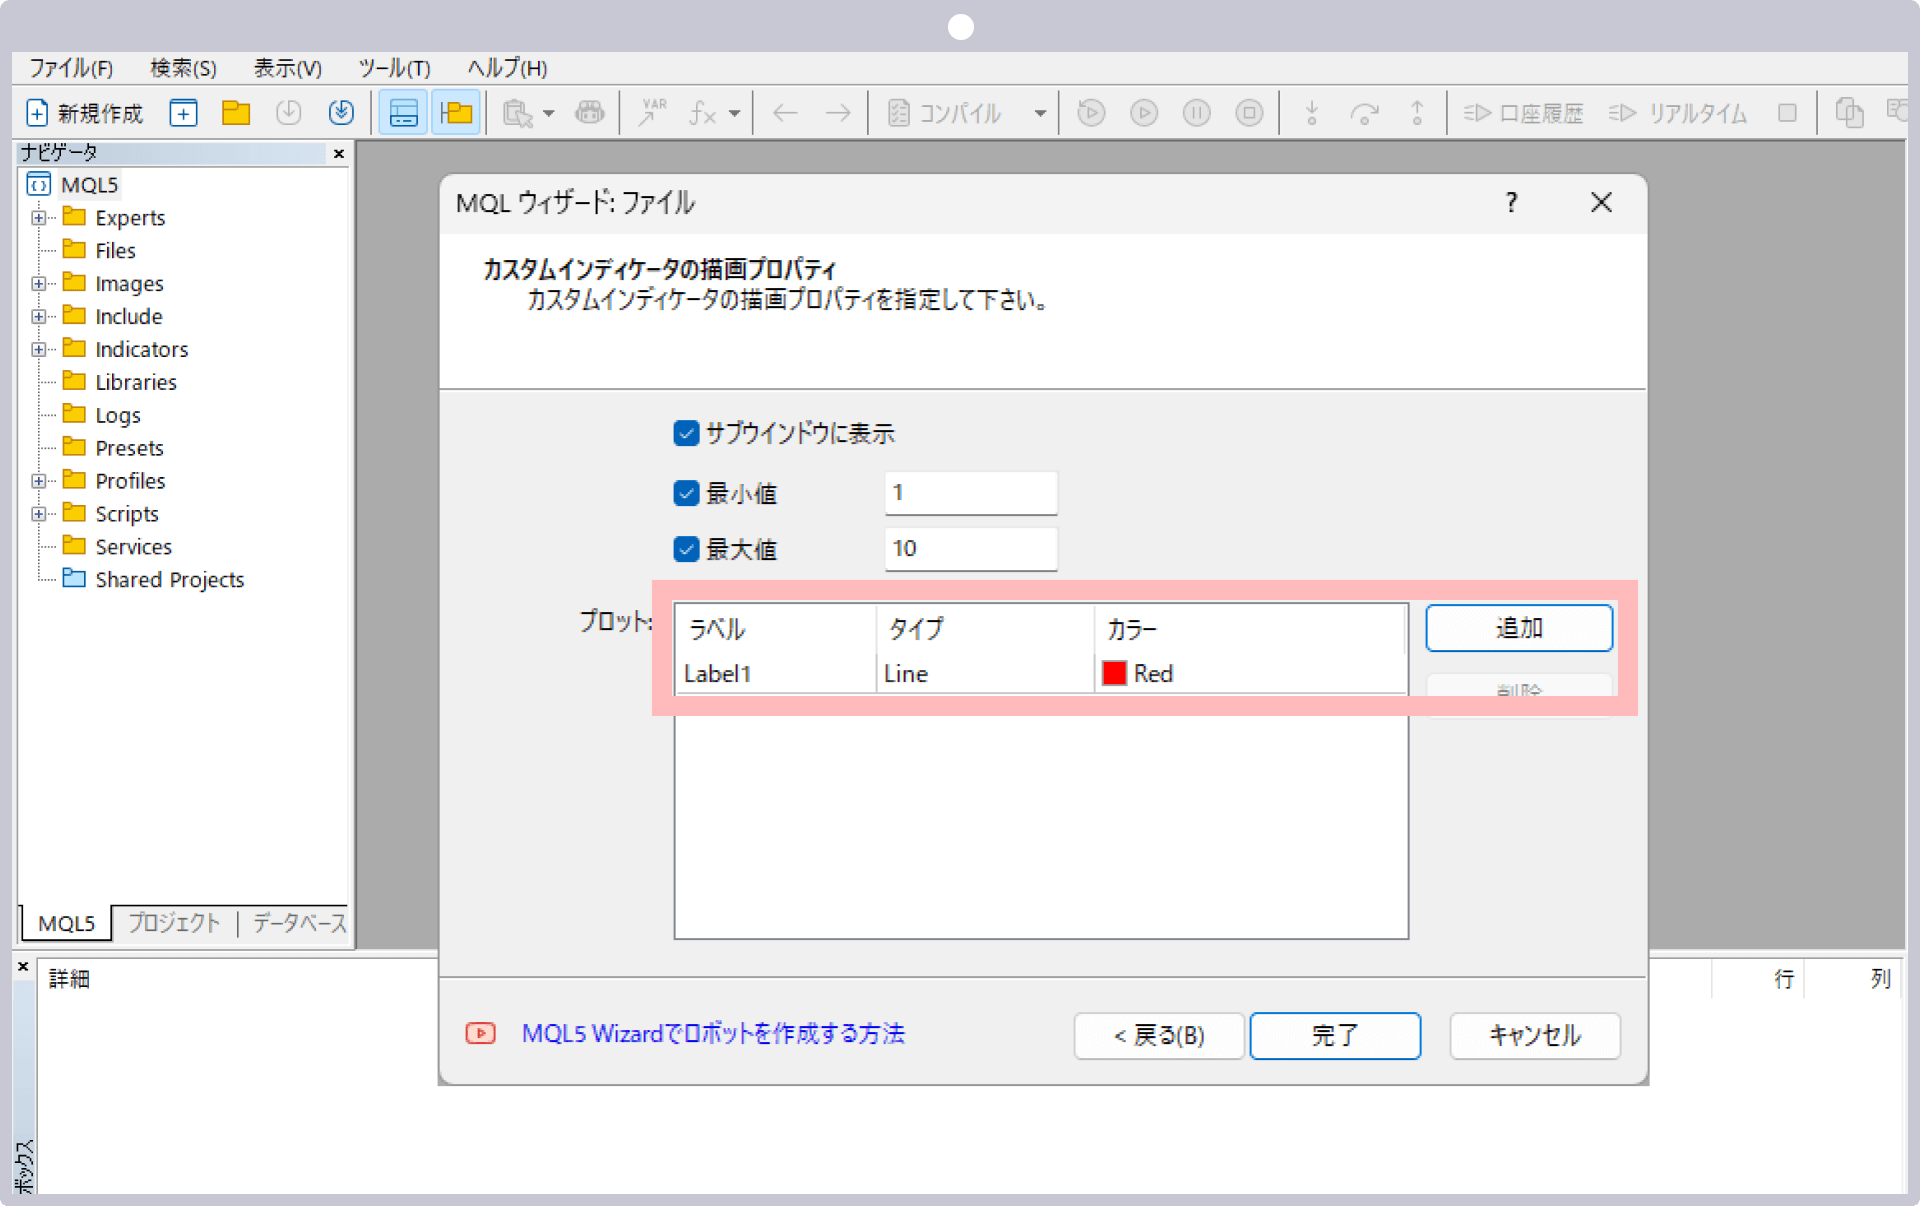Screen dimensions: 1920x1206
Task: Click the step over icon
Action: coord(1364,113)
